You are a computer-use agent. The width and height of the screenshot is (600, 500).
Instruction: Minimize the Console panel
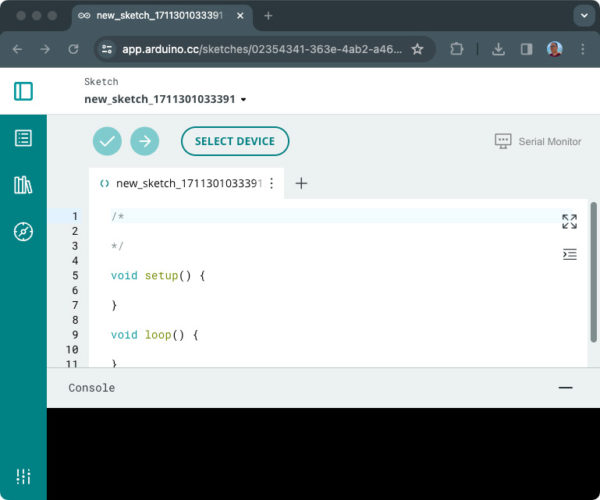pyautogui.click(x=566, y=388)
